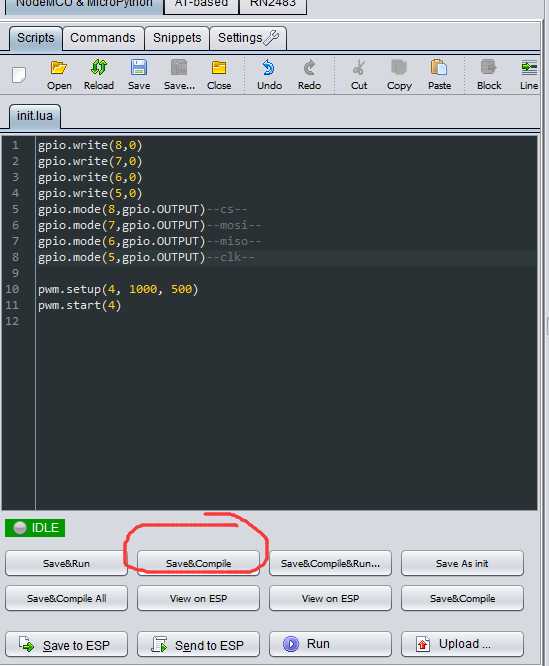Screen dimensions: 549x666
Task: Click the pwm.setup(4, 1000, 500) line
Action: coord(118,289)
